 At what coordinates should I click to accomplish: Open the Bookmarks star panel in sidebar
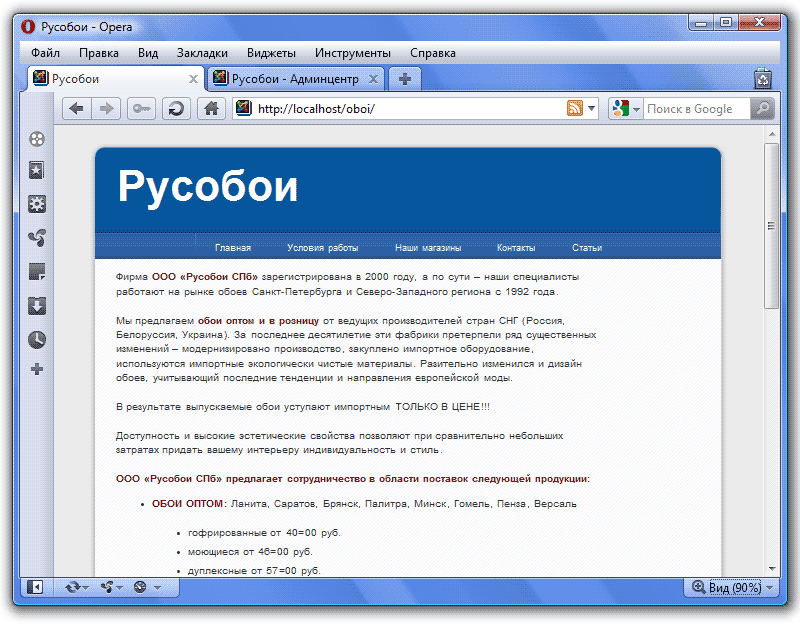[x=37, y=171]
